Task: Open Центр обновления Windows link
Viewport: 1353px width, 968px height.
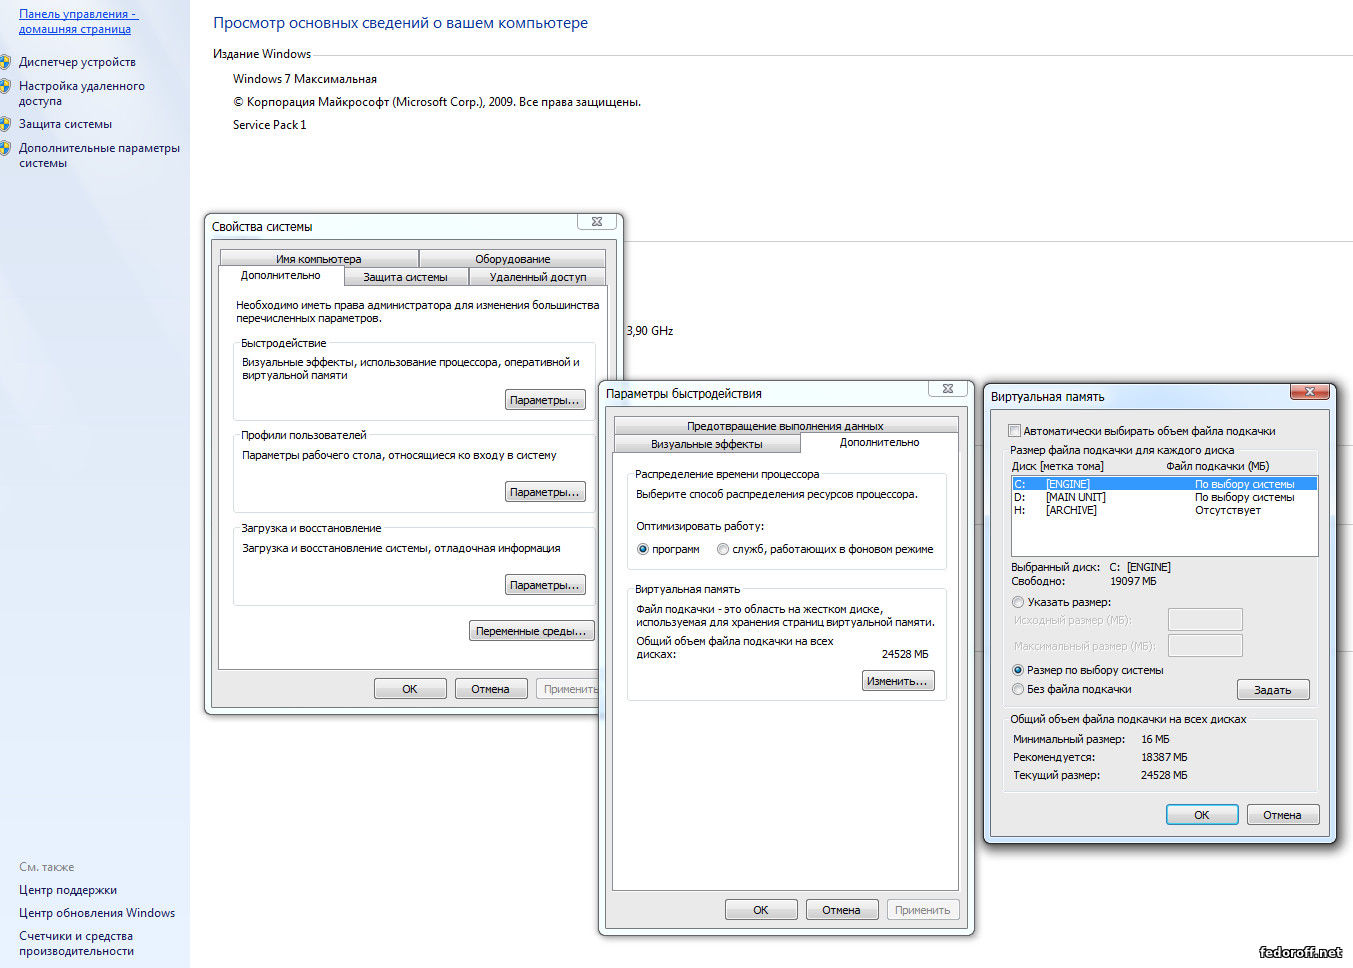Action: pyautogui.click(x=97, y=913)
